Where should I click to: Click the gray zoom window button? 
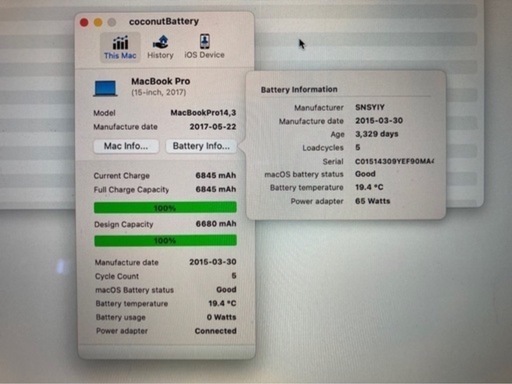112,22
